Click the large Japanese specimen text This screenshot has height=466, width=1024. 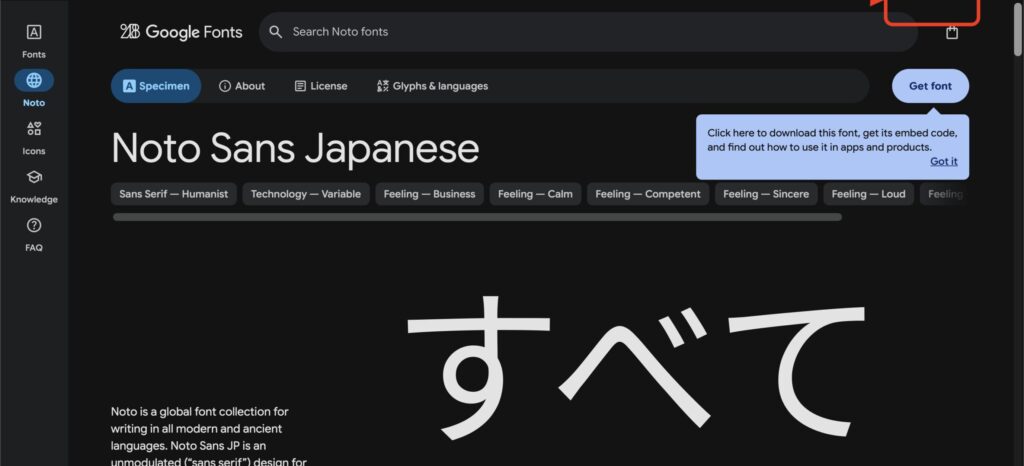click(x=637, y=368)
